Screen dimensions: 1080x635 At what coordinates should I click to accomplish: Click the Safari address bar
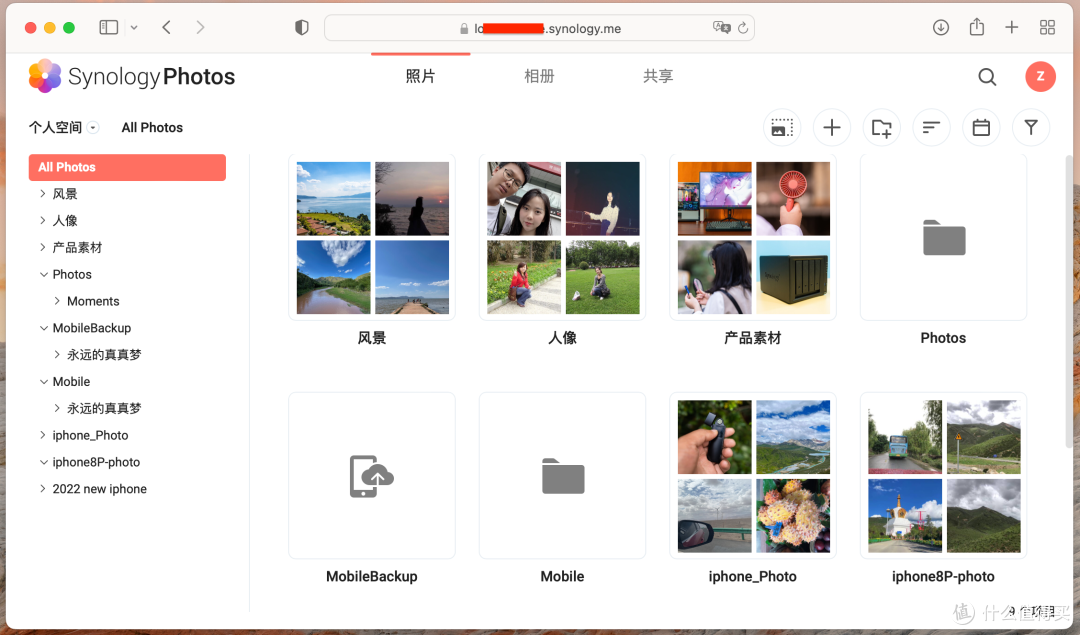point(540,28)
